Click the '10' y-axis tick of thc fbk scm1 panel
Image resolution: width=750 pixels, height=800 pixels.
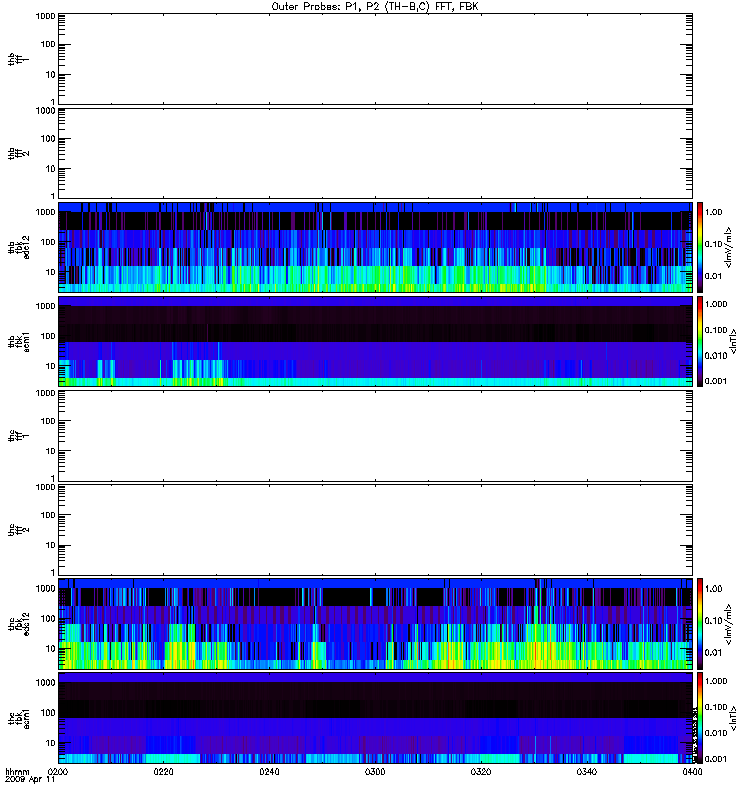[51, 743]
